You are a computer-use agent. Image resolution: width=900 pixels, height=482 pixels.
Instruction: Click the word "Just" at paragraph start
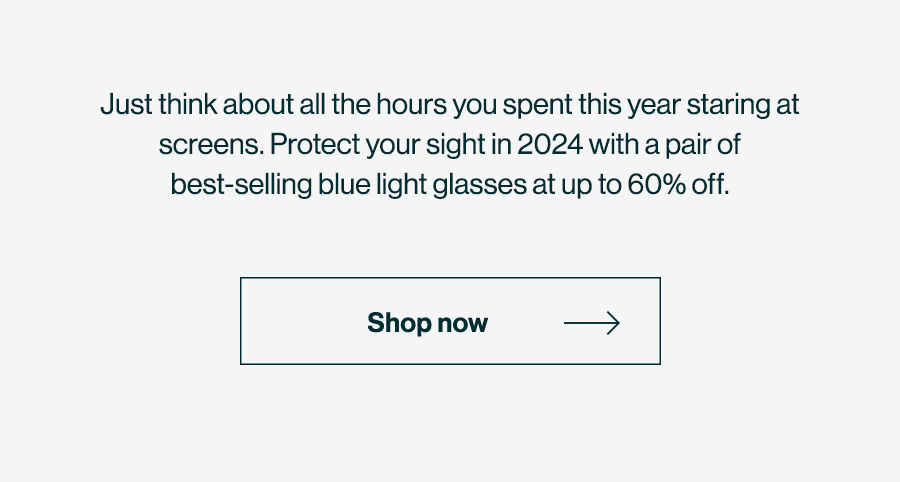coord(126,104)
